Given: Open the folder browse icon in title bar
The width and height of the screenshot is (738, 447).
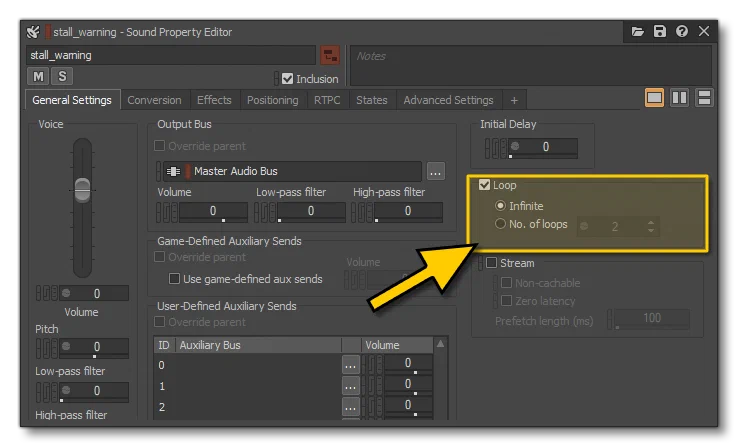Looking at the screenshot, I should (x=637, y=32).
